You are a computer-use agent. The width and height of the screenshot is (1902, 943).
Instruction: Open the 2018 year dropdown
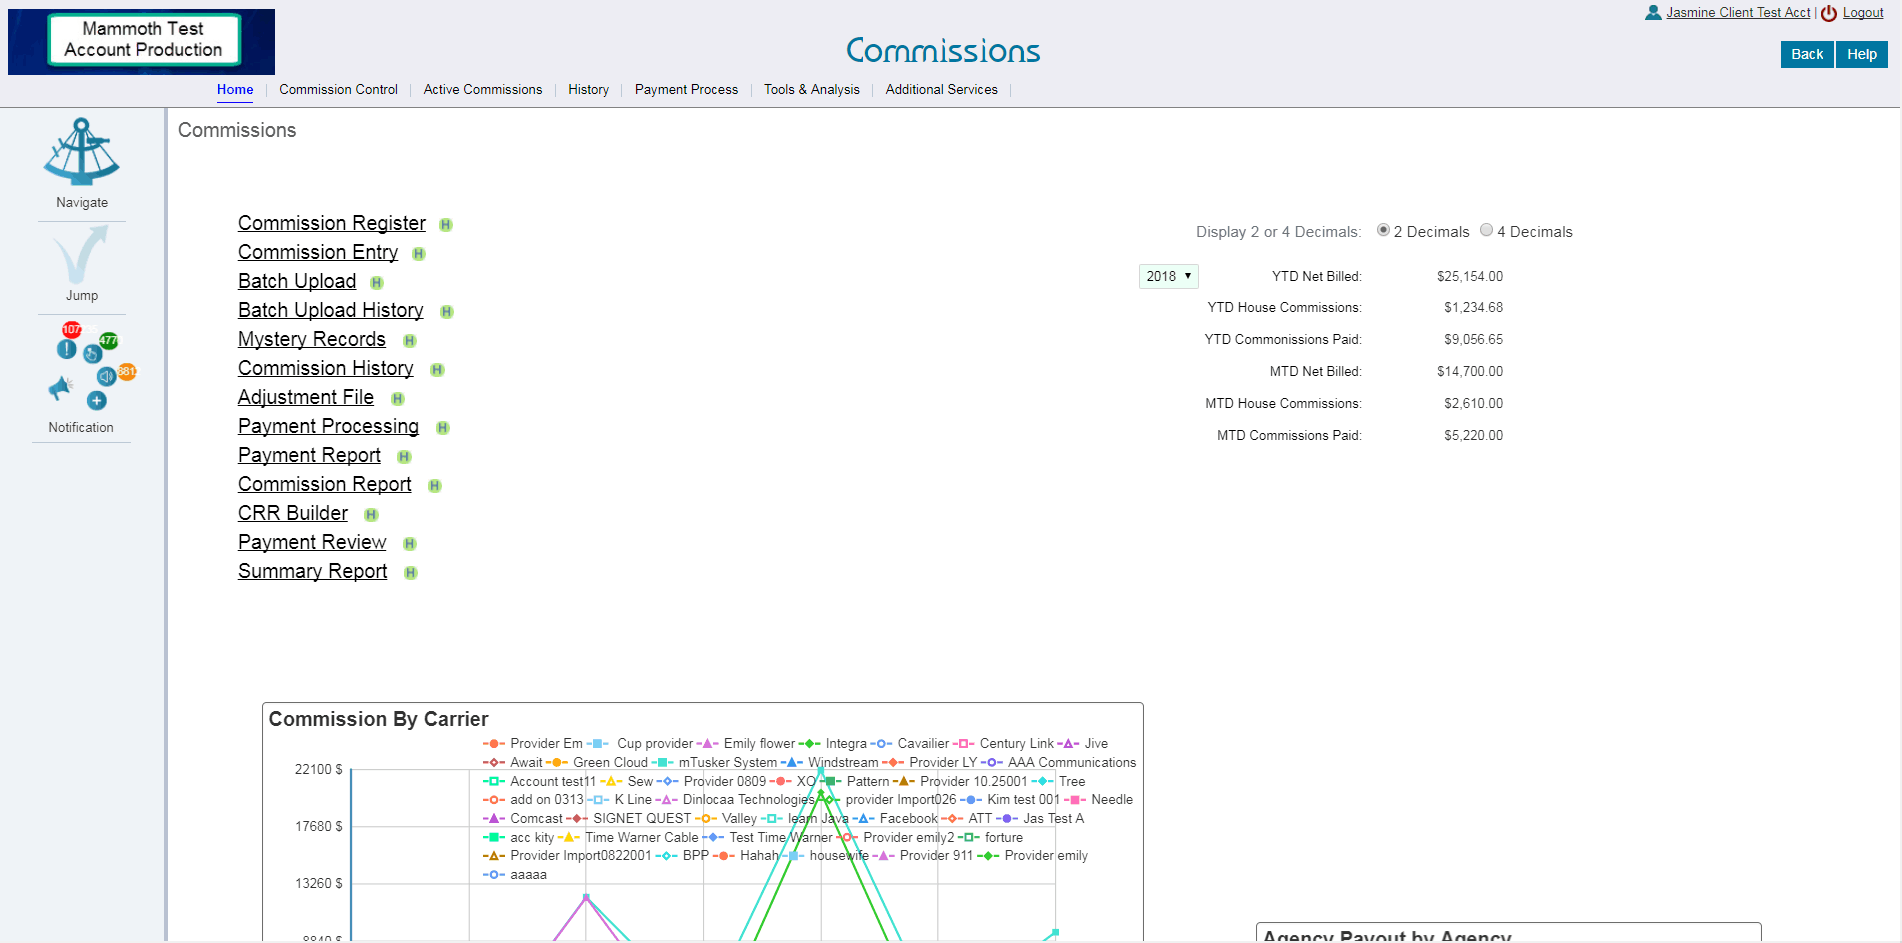(1168, 276)
